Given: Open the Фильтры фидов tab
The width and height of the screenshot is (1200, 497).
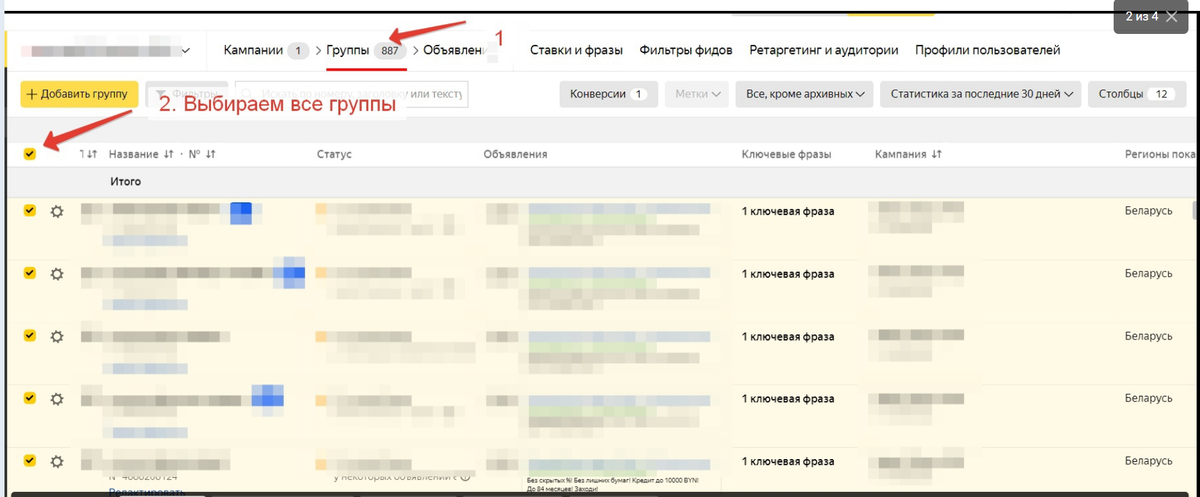Looking at the screenshot, I should (x=686, y=50).
